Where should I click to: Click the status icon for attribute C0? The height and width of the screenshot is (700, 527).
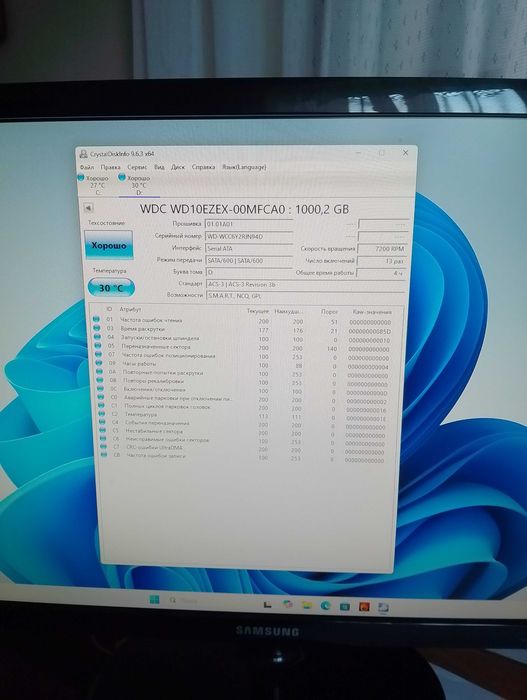100,397
